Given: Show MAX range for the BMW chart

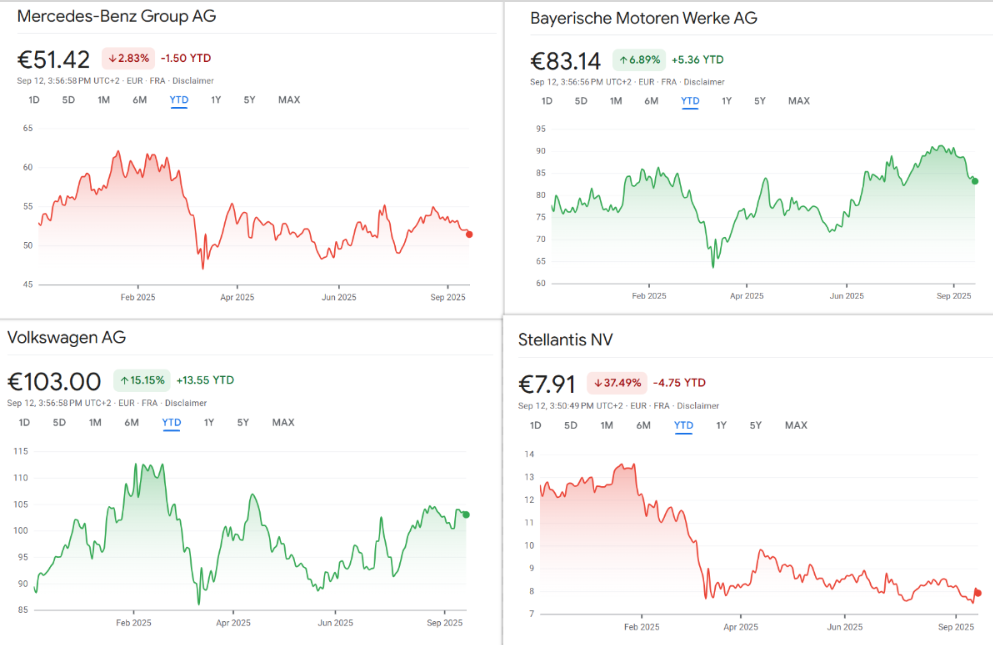Looking at the screenshot, I should pyautogui.click(x=798, y=101).
